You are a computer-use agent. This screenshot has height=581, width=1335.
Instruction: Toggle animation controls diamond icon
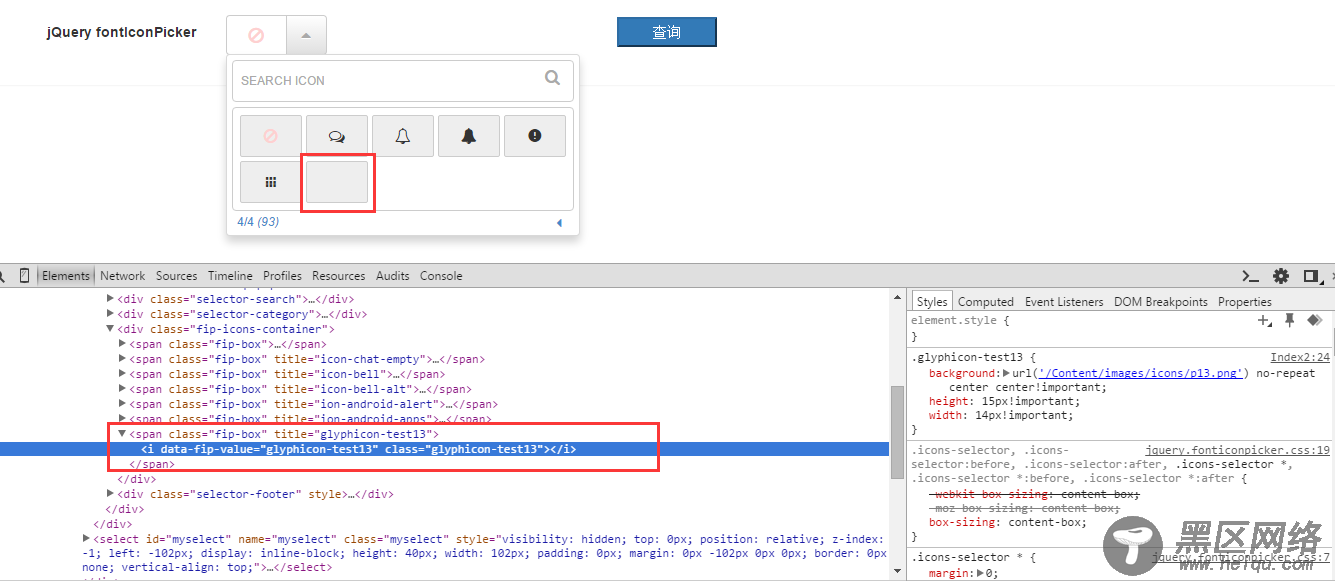point(1315,320)
